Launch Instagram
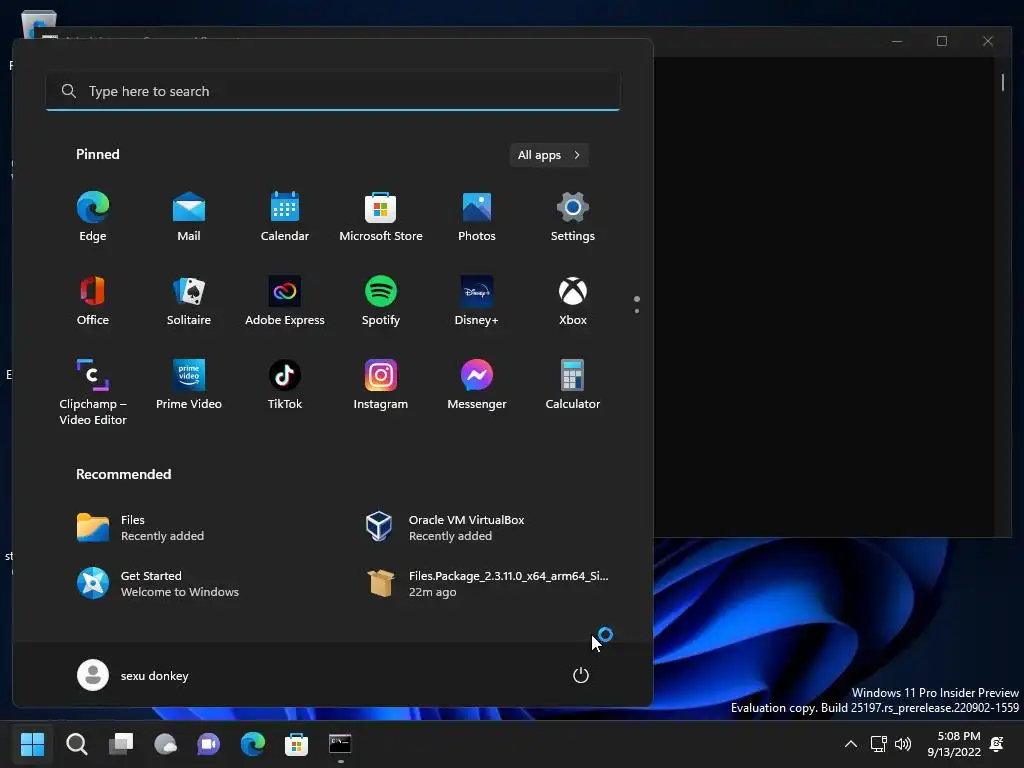 point(381,385)
